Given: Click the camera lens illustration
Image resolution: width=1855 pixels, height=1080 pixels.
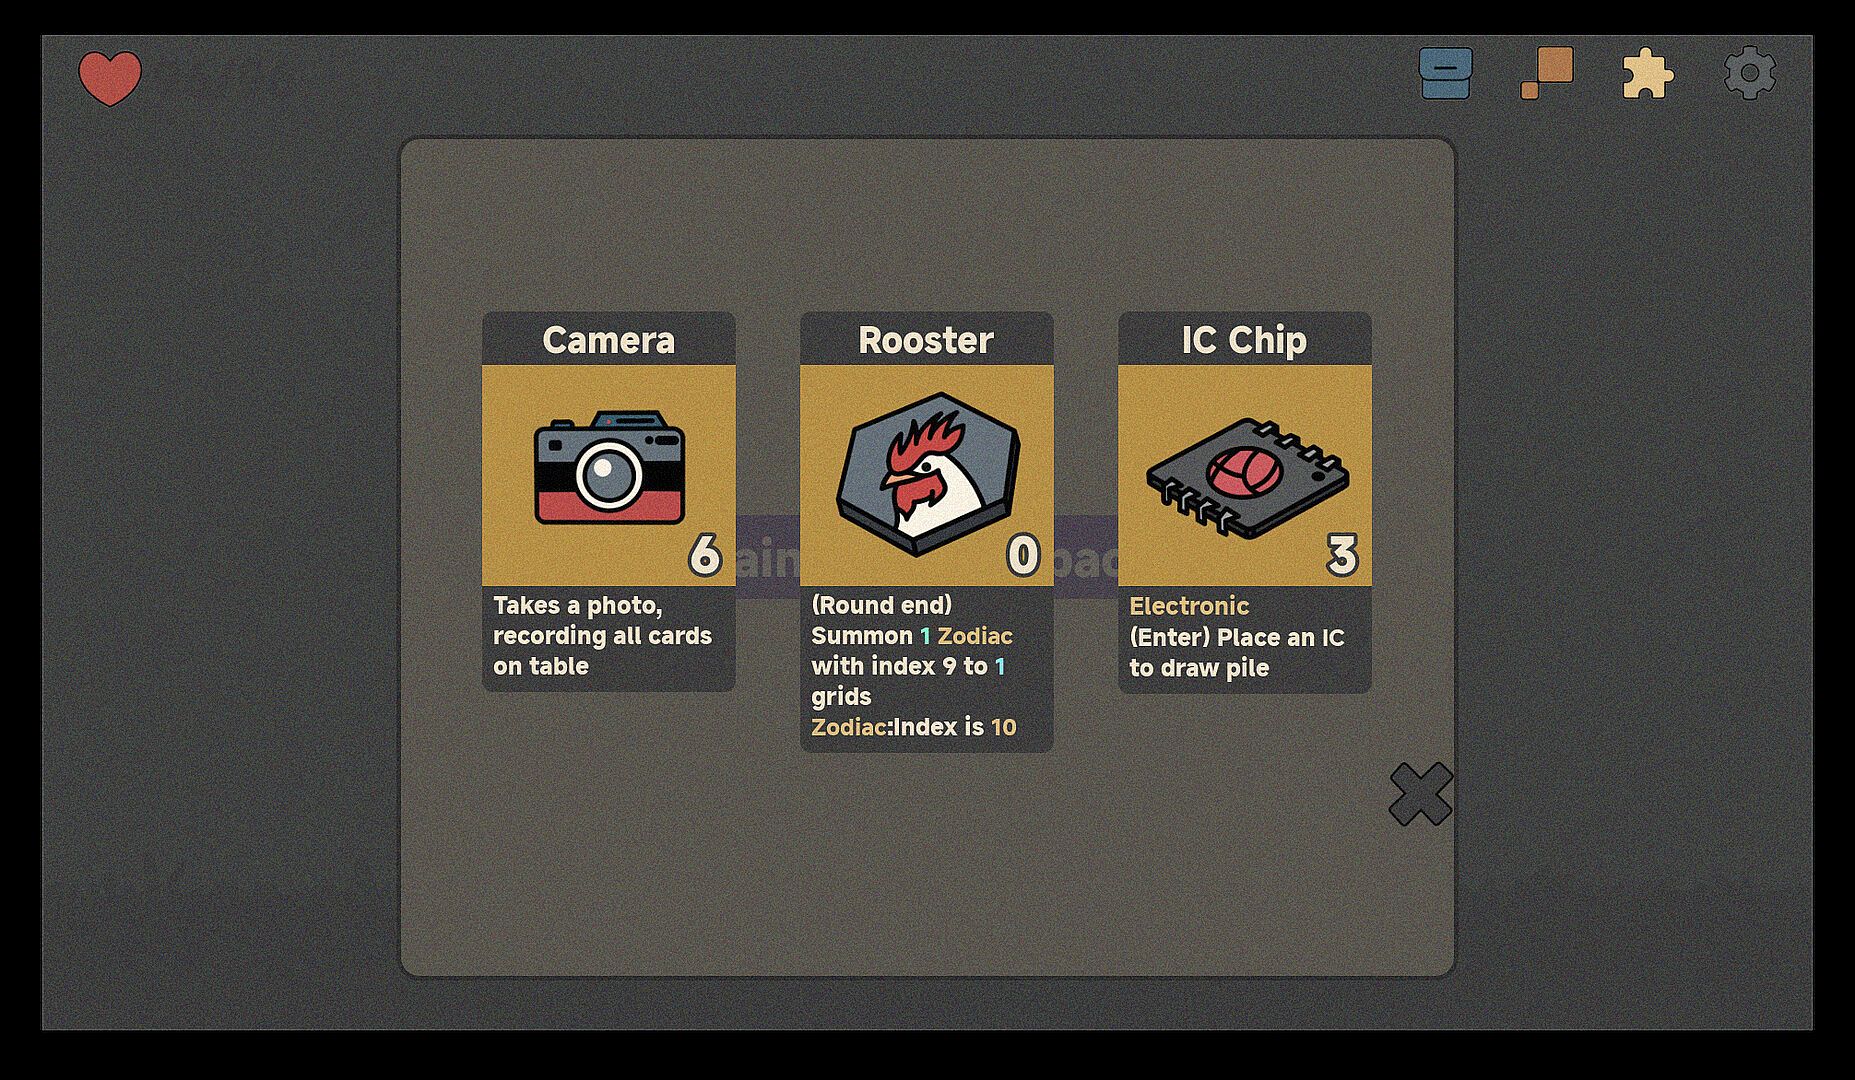Looking at the screenshot, I should (x=608, y=473).
